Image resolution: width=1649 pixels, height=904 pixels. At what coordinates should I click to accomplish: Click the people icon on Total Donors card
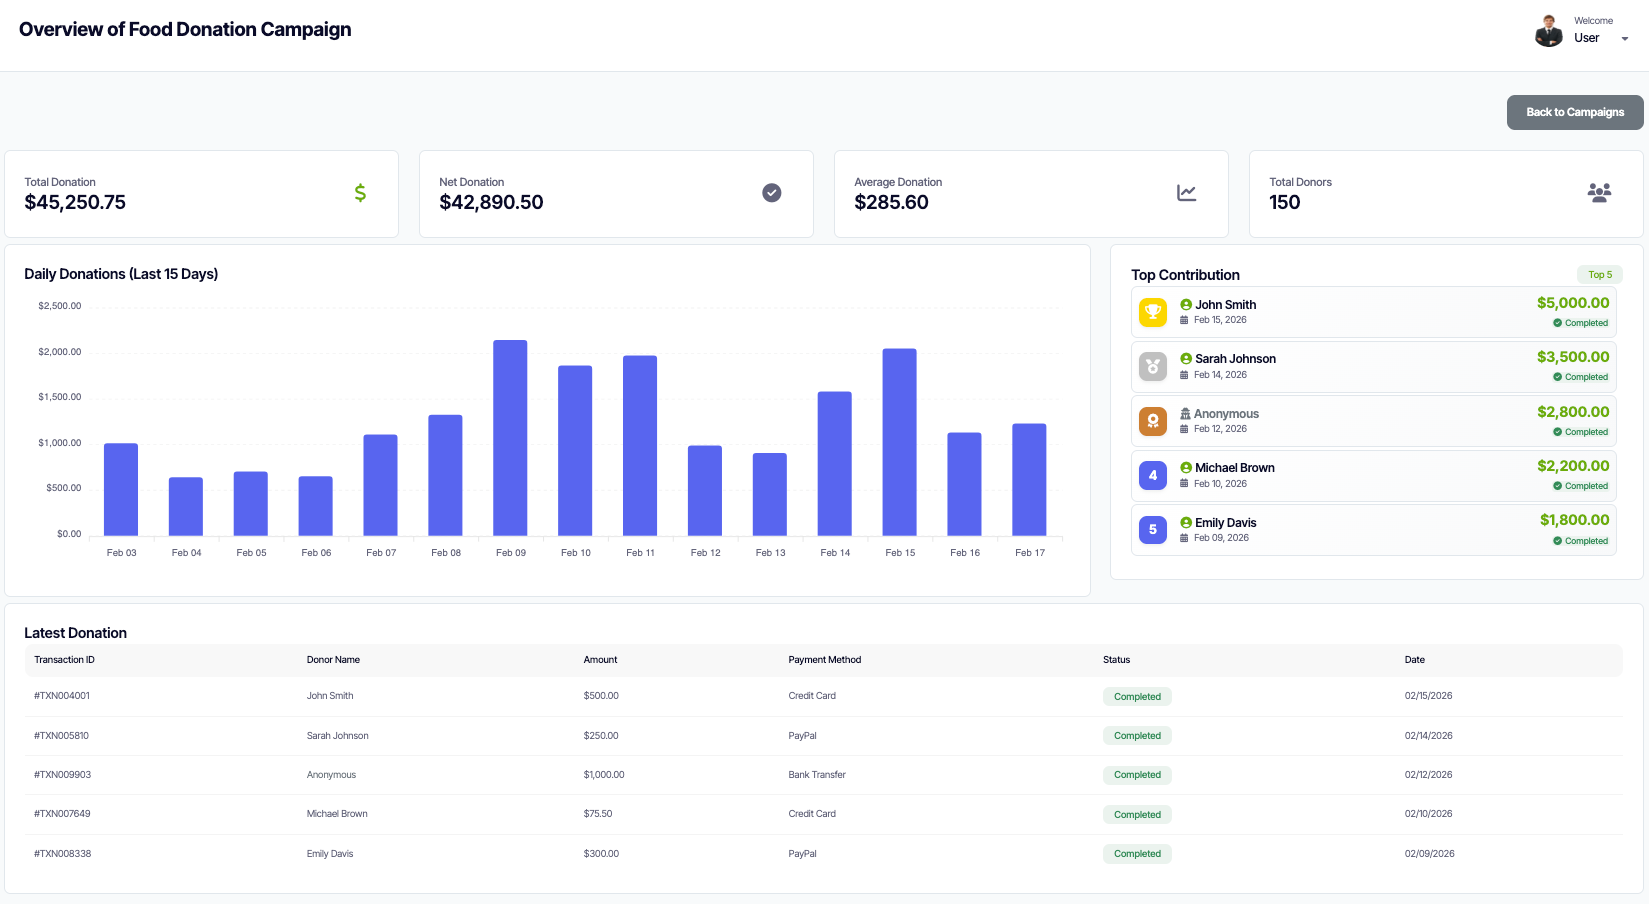tap(1600, 192)
